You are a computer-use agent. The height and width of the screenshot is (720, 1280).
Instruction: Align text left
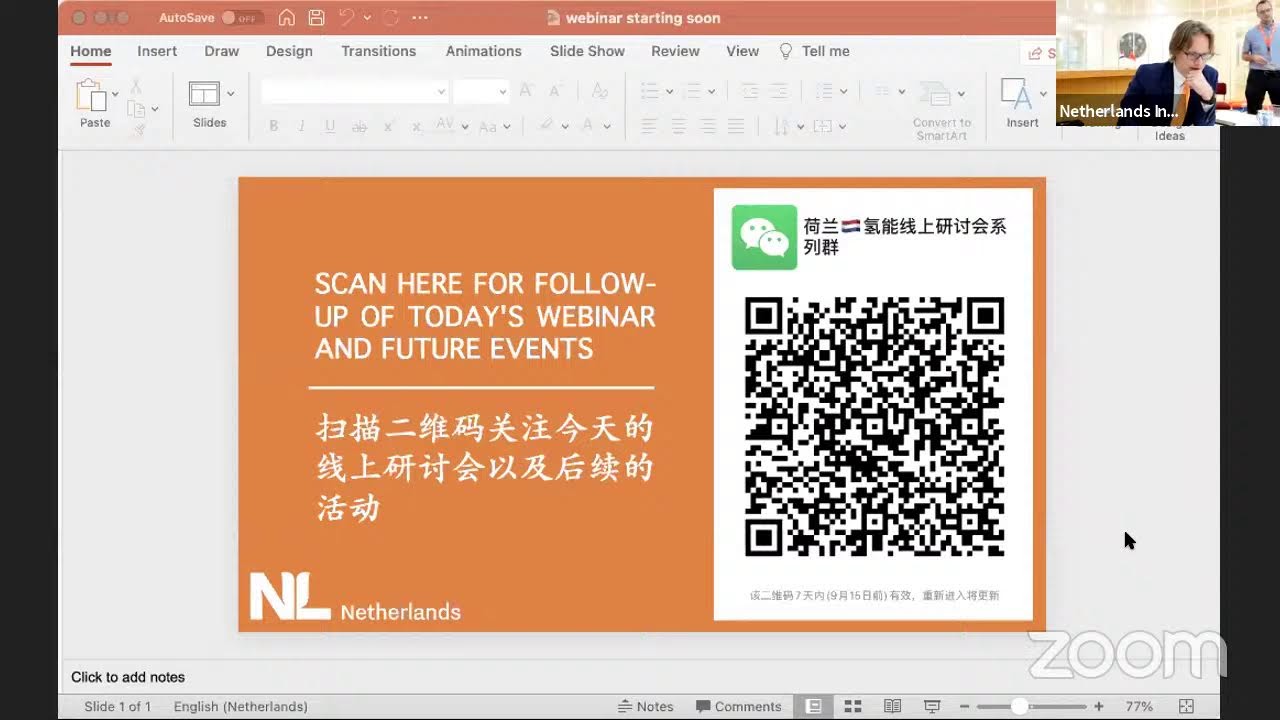click(x=649, y=126)
